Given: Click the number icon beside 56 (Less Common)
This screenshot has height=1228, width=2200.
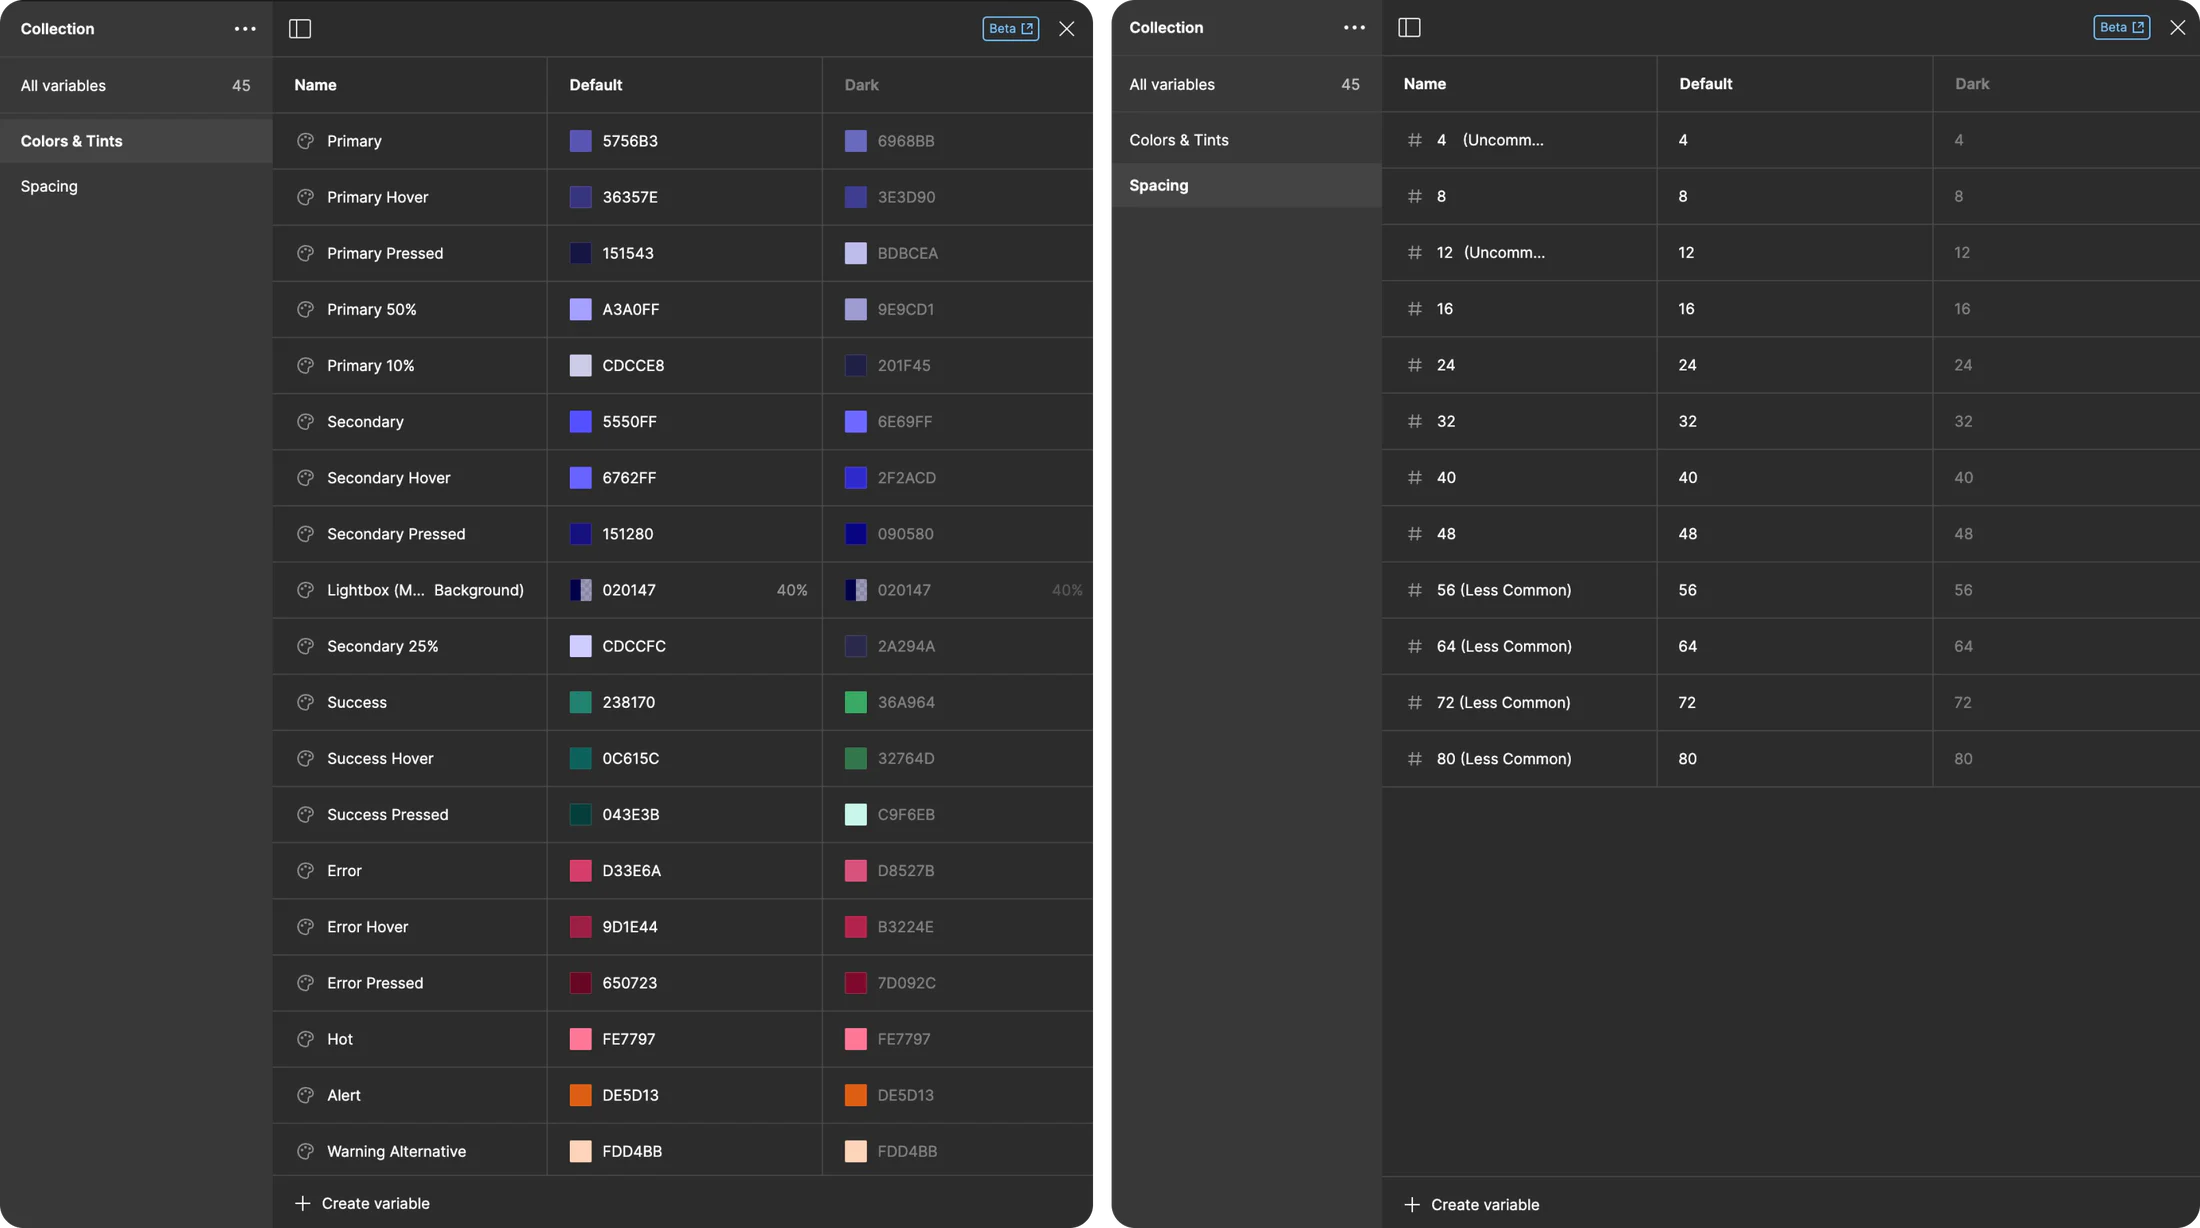Looking at the screenshot, I should 1415,590.
